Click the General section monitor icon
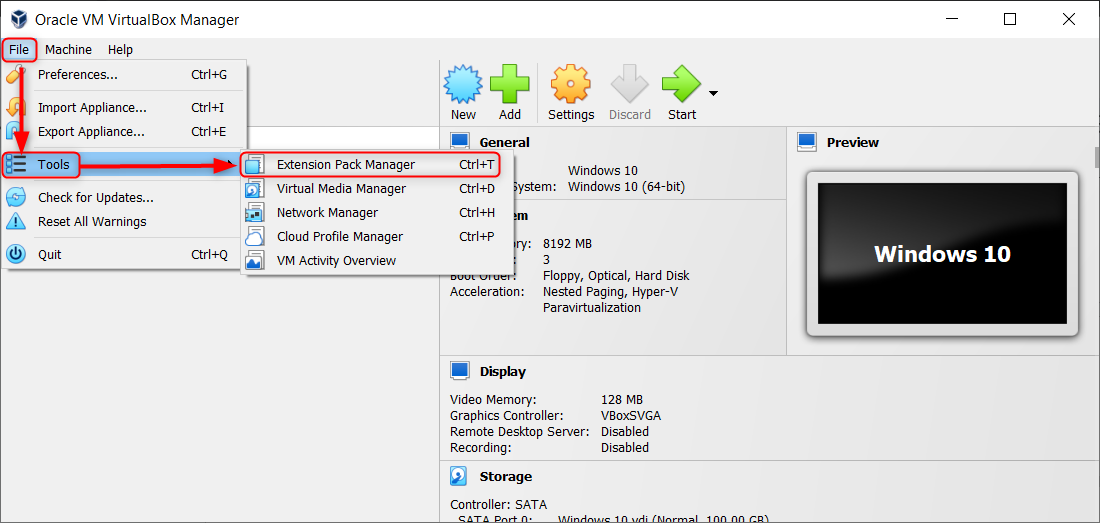 (460, 142)
